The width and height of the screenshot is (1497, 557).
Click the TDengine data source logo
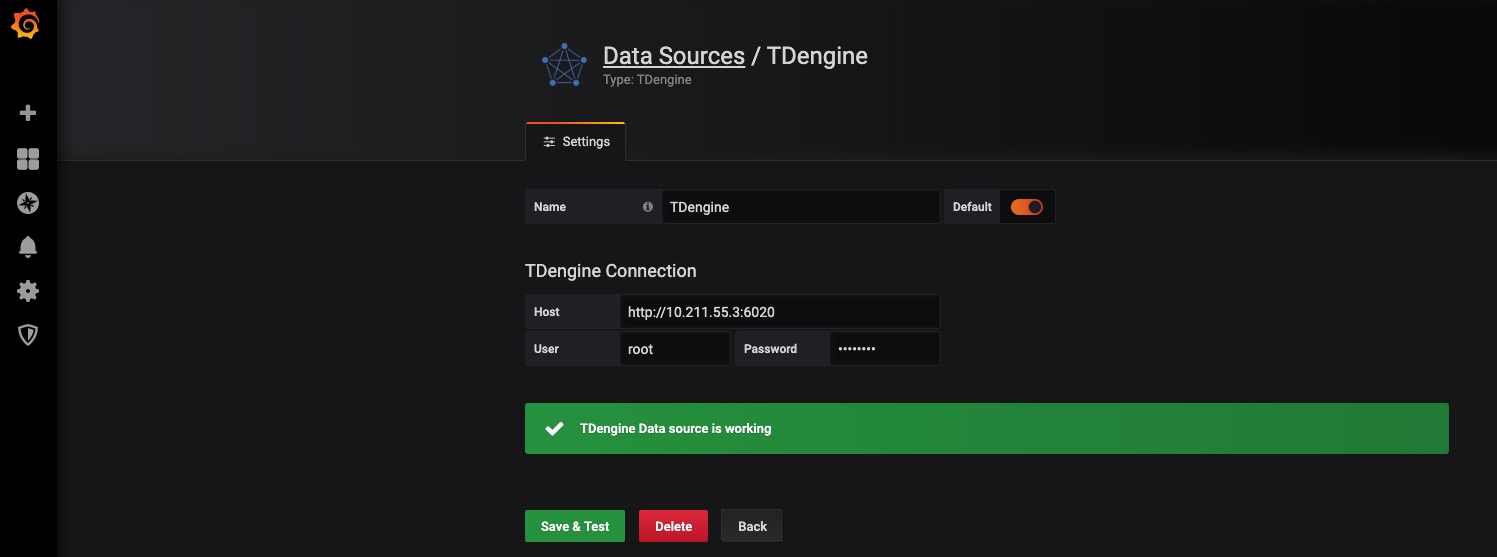tap(563, 65)
